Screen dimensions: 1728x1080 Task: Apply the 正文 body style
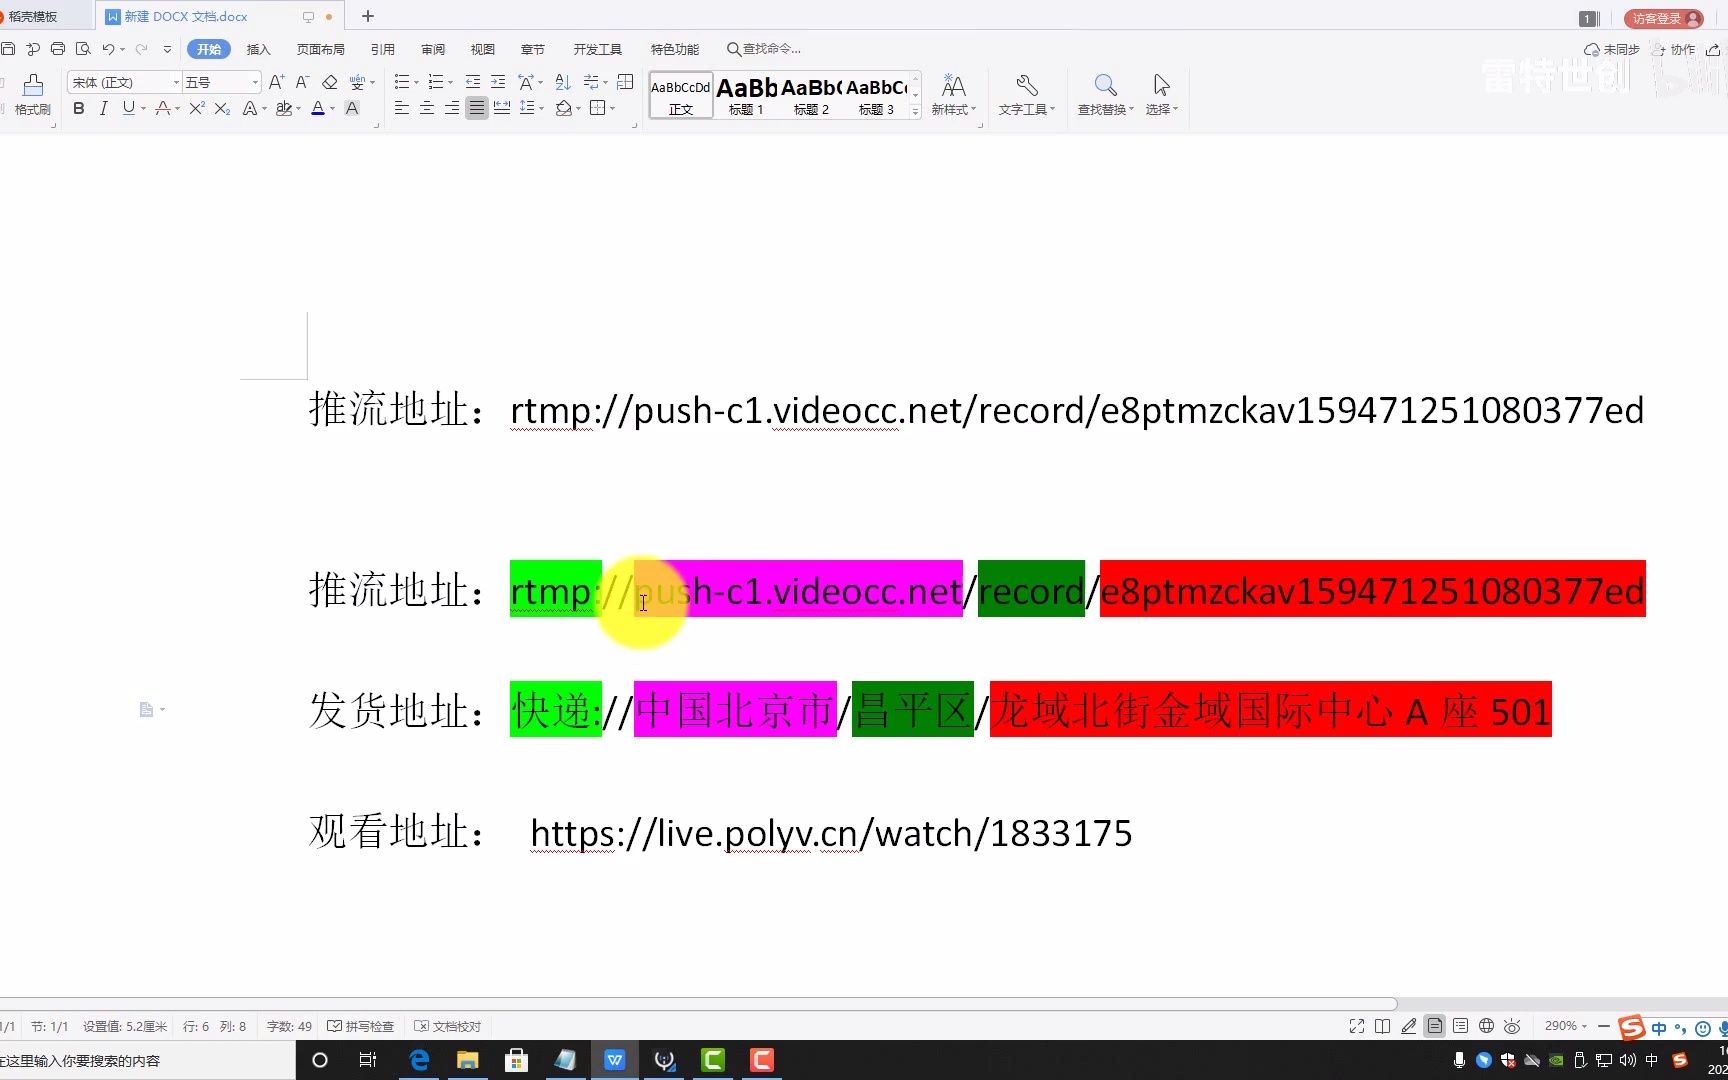681,96
